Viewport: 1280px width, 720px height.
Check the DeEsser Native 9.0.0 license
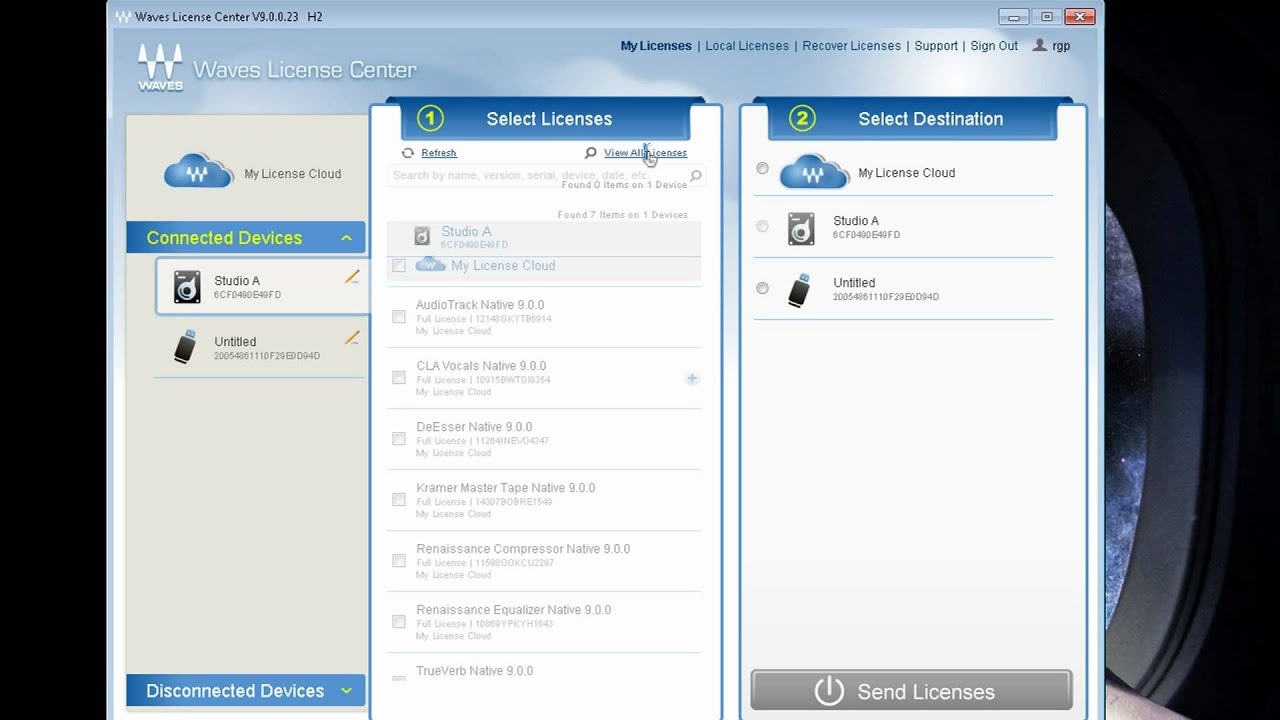399,439
